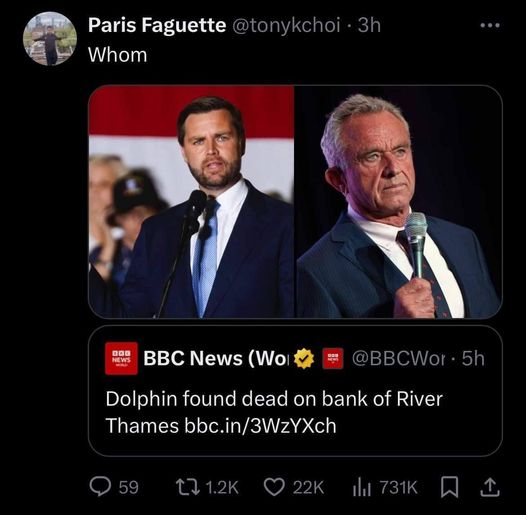Screen dimensions: 526x515
Task: Open quoted tweet about Dolphin found dead
Action: click(295, 391)
